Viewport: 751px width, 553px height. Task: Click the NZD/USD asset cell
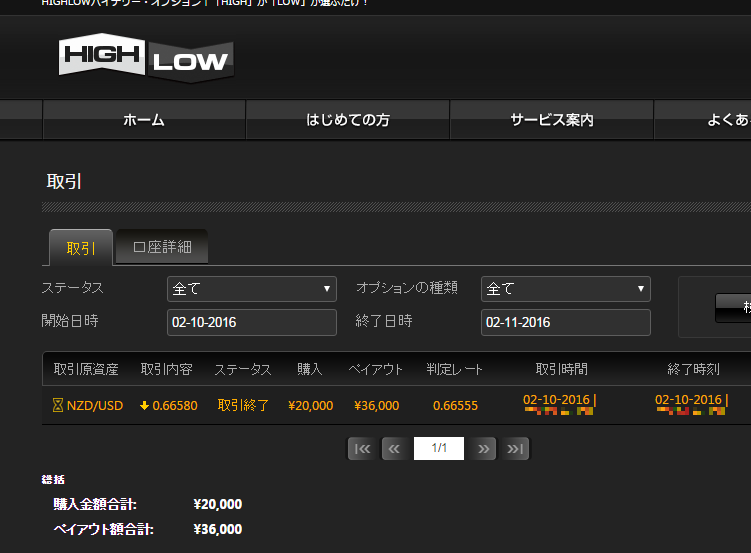pyautogui.click(x=95, y=406)
